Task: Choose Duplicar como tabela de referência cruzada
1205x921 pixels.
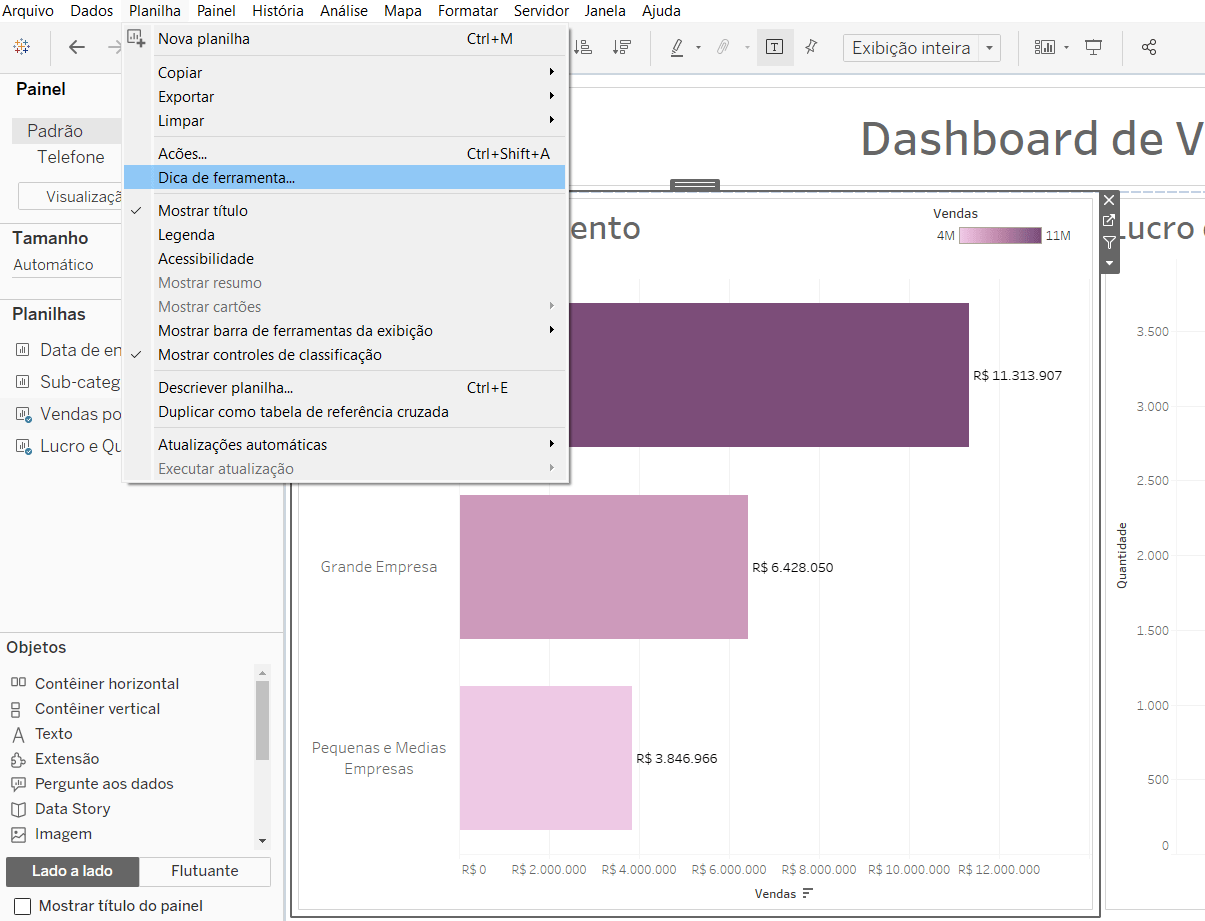Action: click(346, 412)
